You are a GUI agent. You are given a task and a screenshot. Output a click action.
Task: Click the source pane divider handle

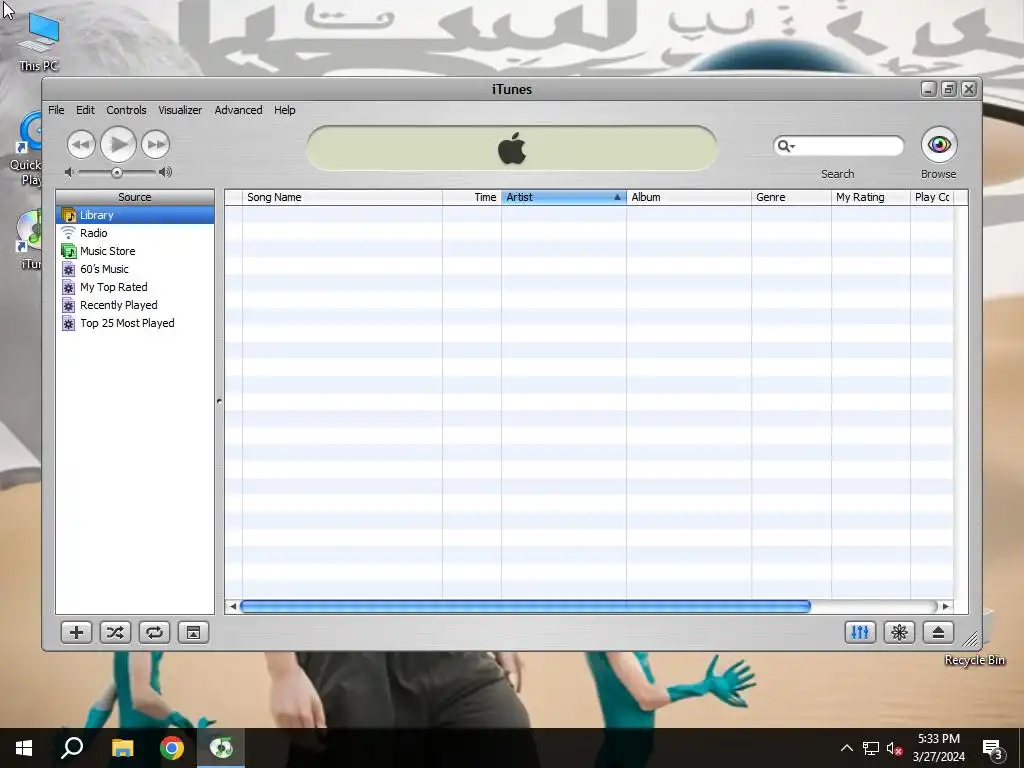coord(219,401)
